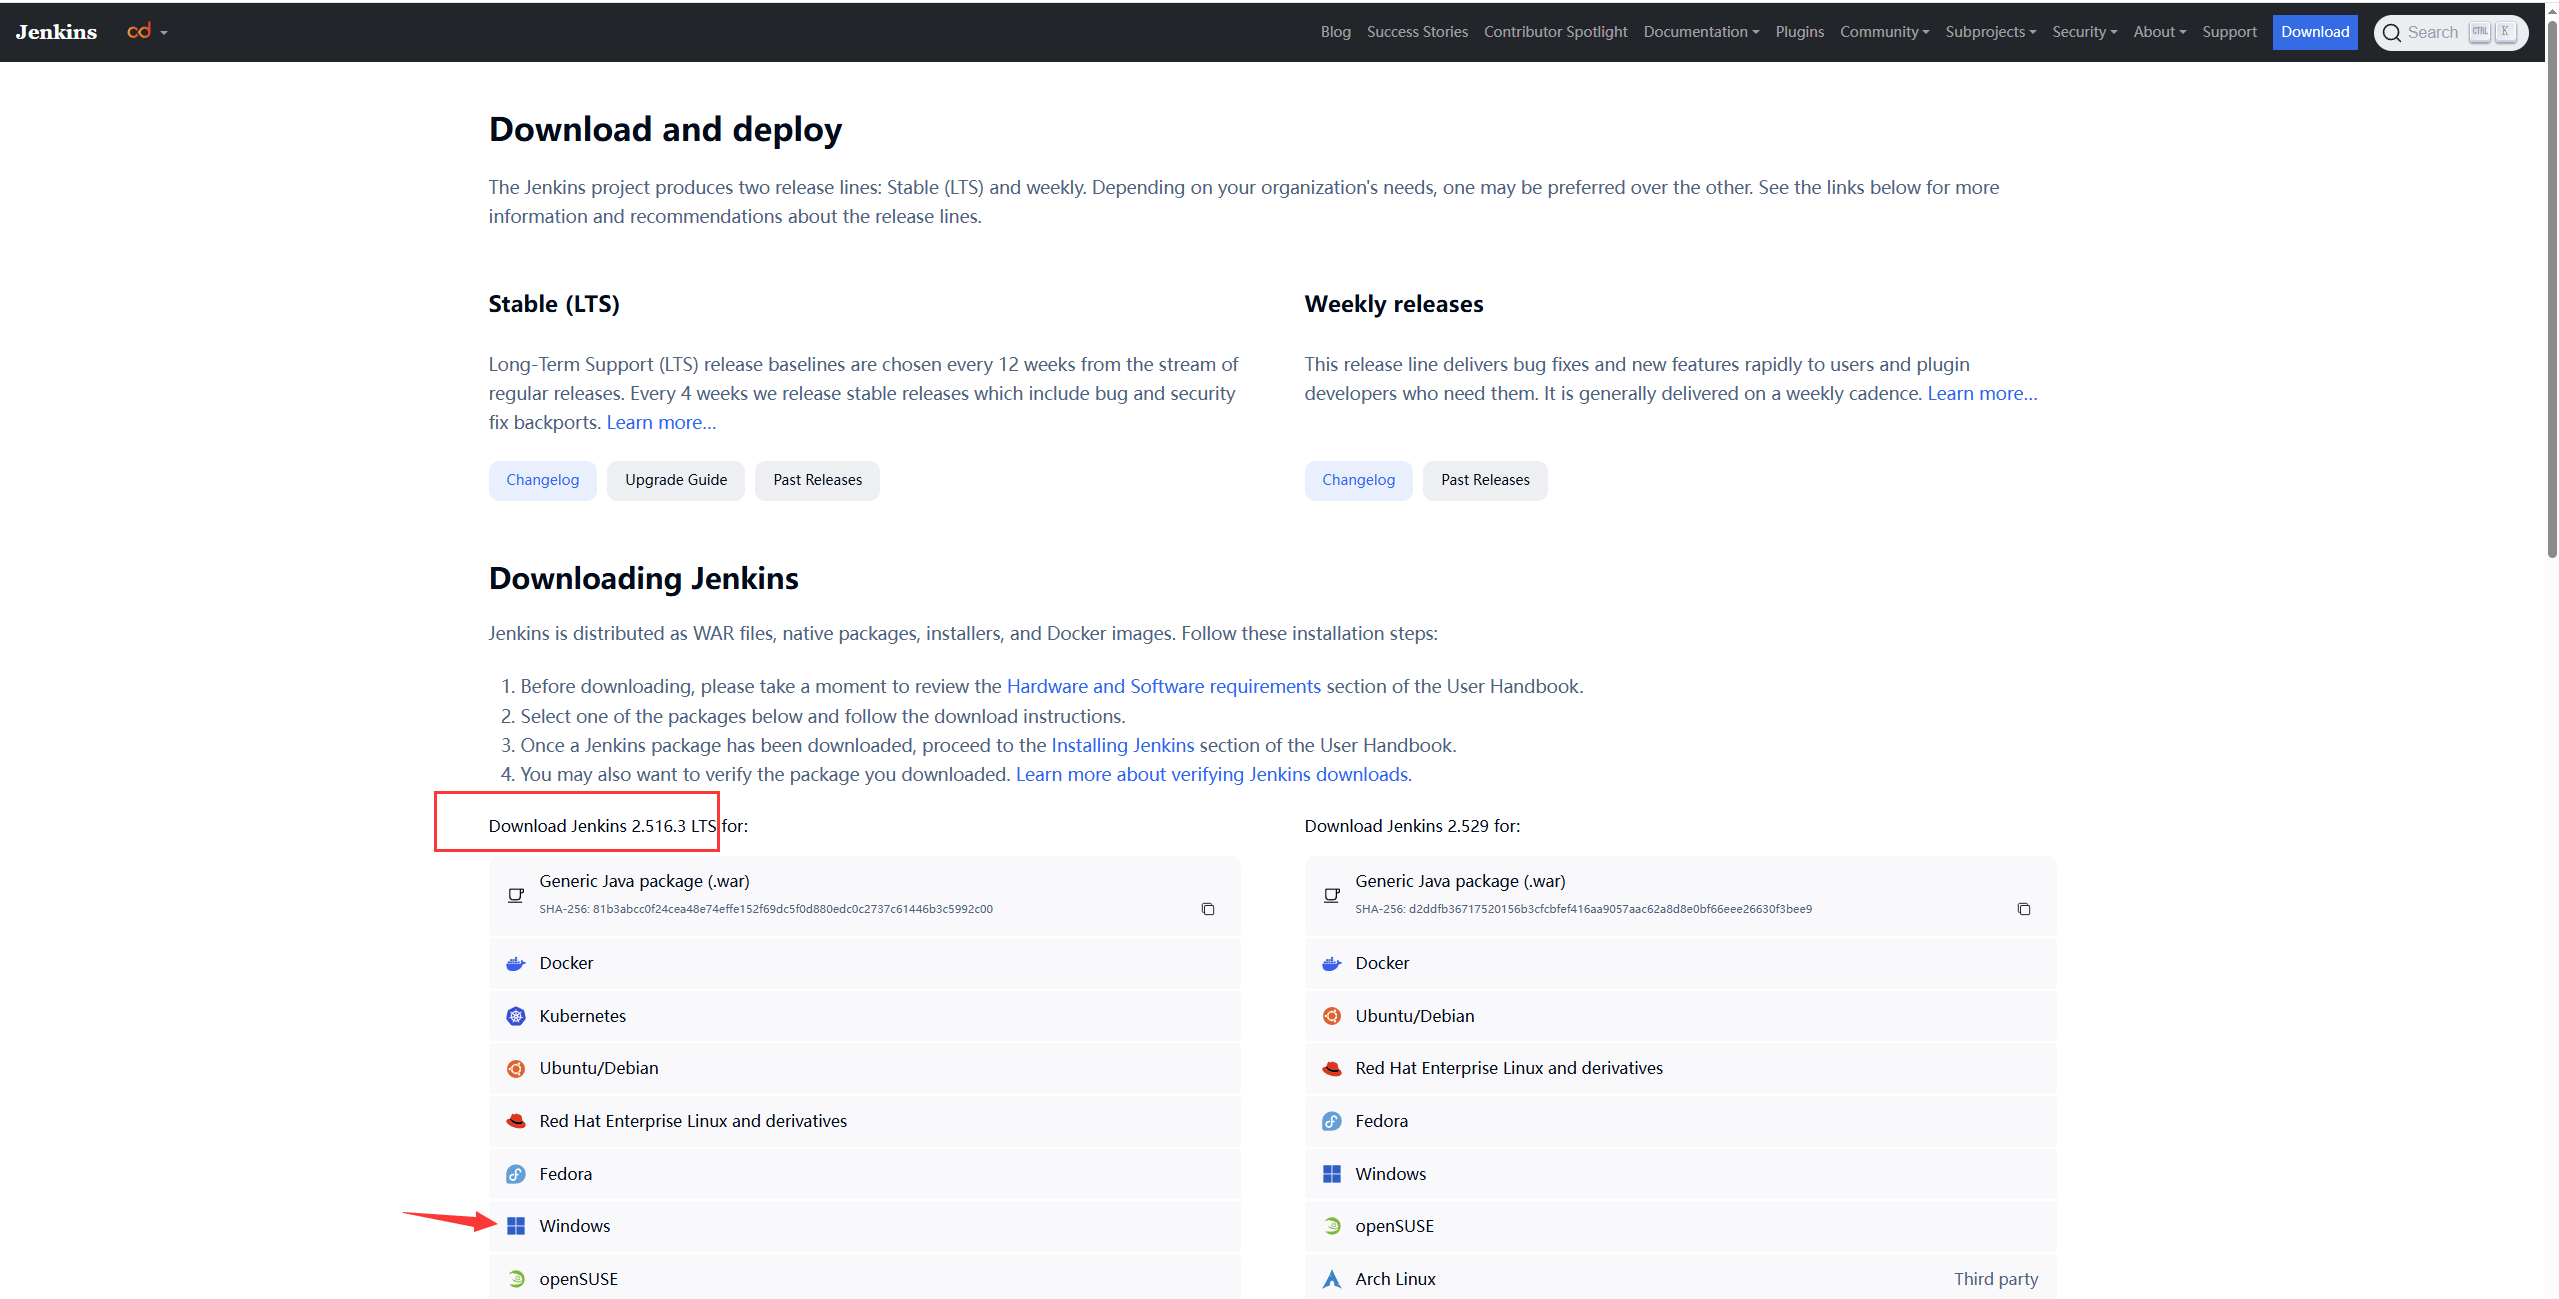2559x1299 pixels.
Task: Choose Arch Linux third party package
Action: [x=1680, y=1278]
